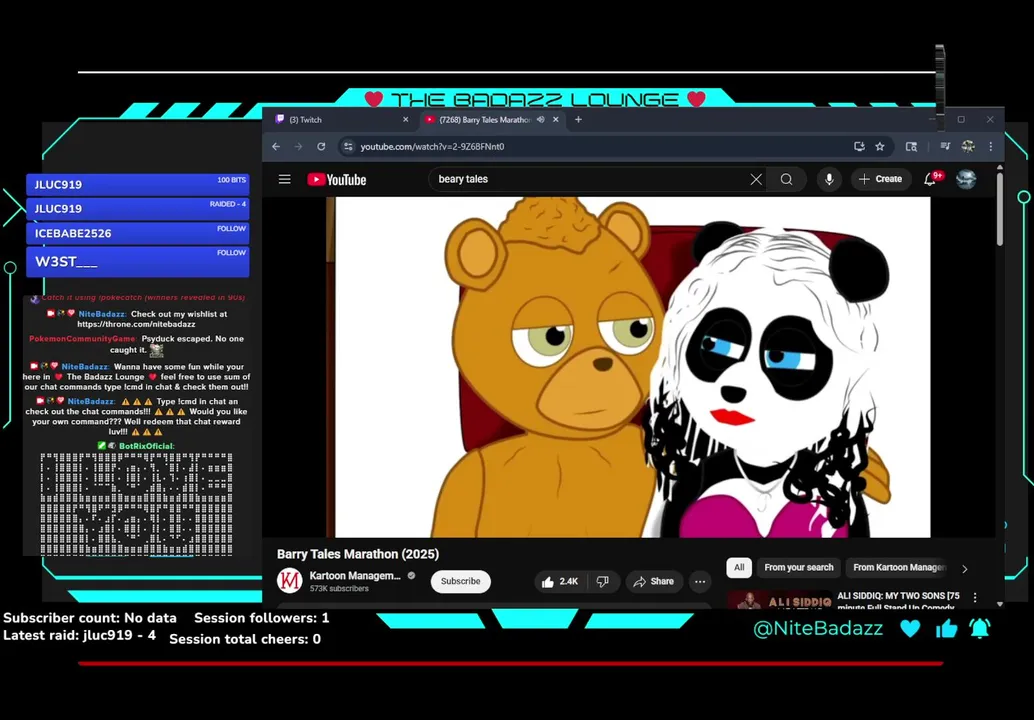Click the search magnifier button

(786, 179)
